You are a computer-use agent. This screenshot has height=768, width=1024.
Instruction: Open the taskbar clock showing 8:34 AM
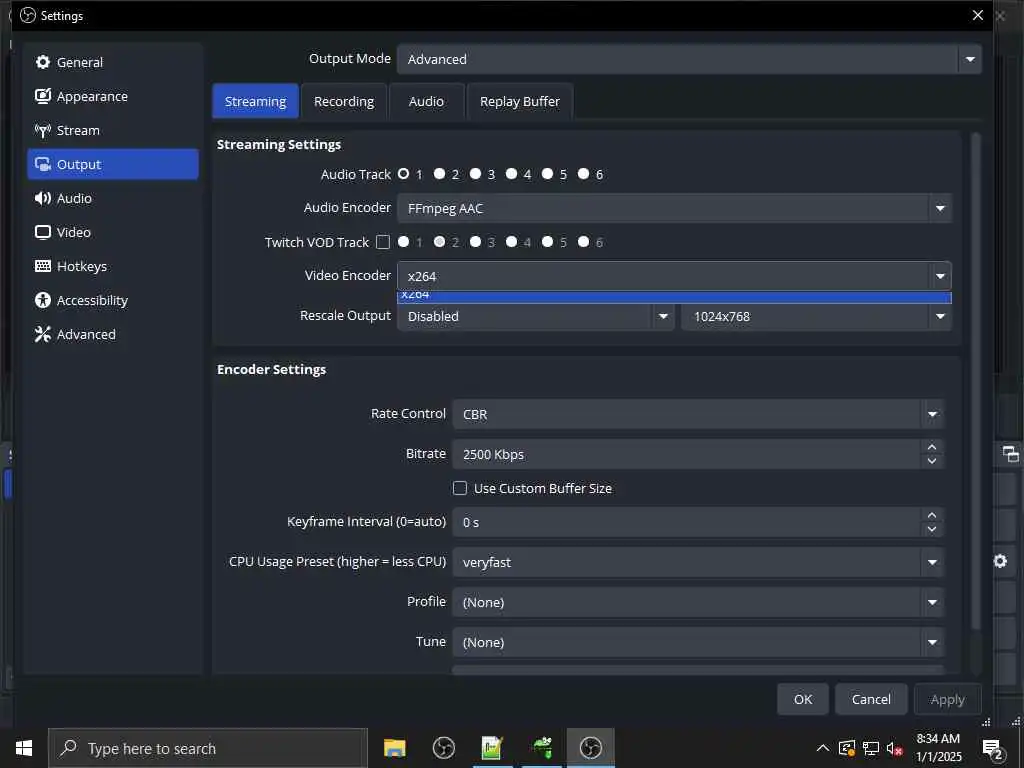pos(938,748)
